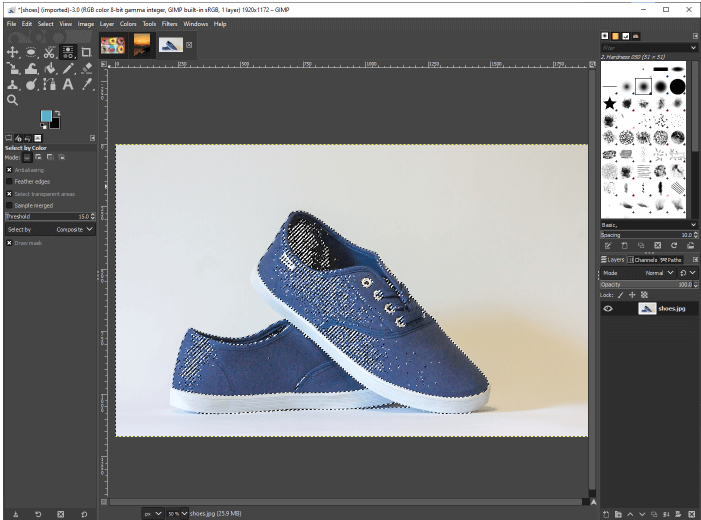The image size is (701, 520).
Task: Select the Warp Transform tool
Action: pyautogui.click(x=31, y=68)
